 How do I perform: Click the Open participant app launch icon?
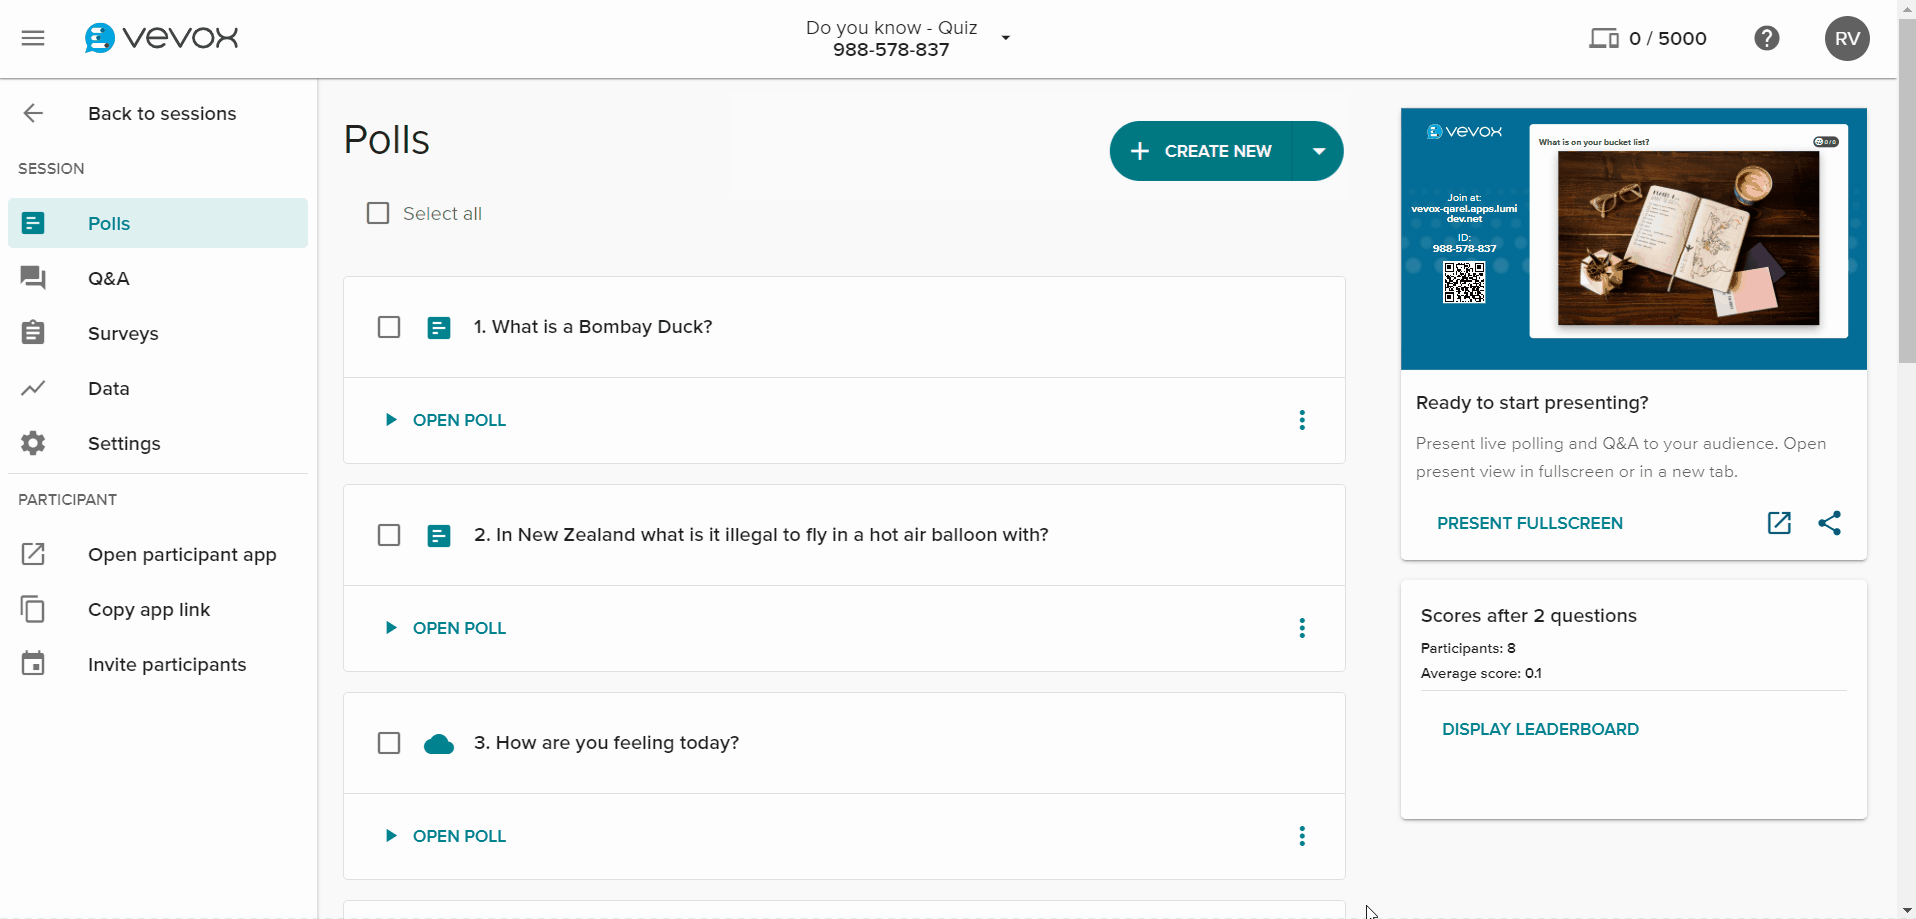(33, 554)
